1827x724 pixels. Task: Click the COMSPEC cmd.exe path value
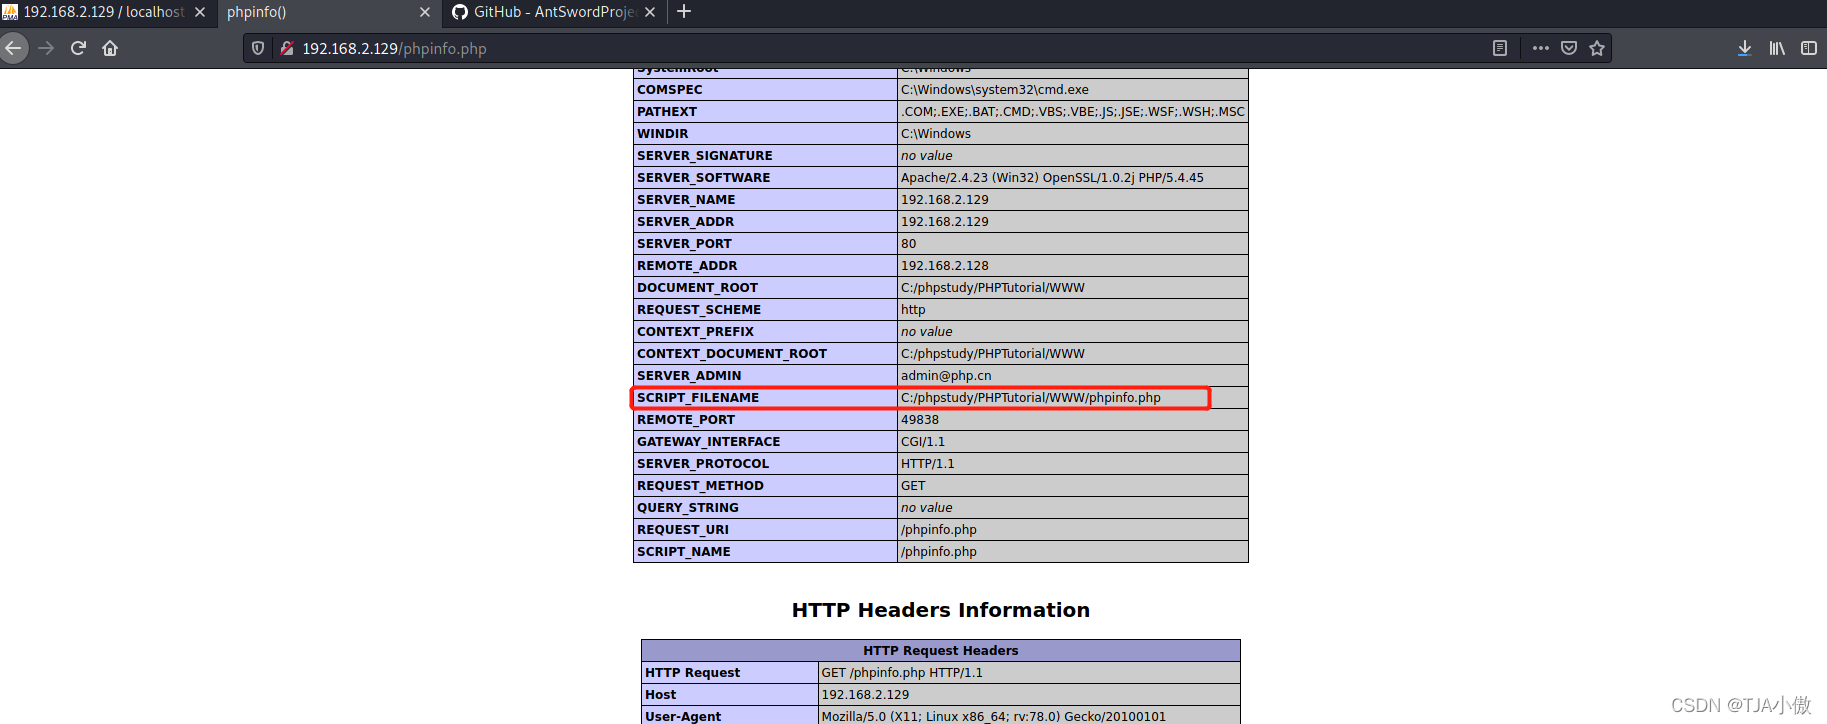click(x=994, y=90)
